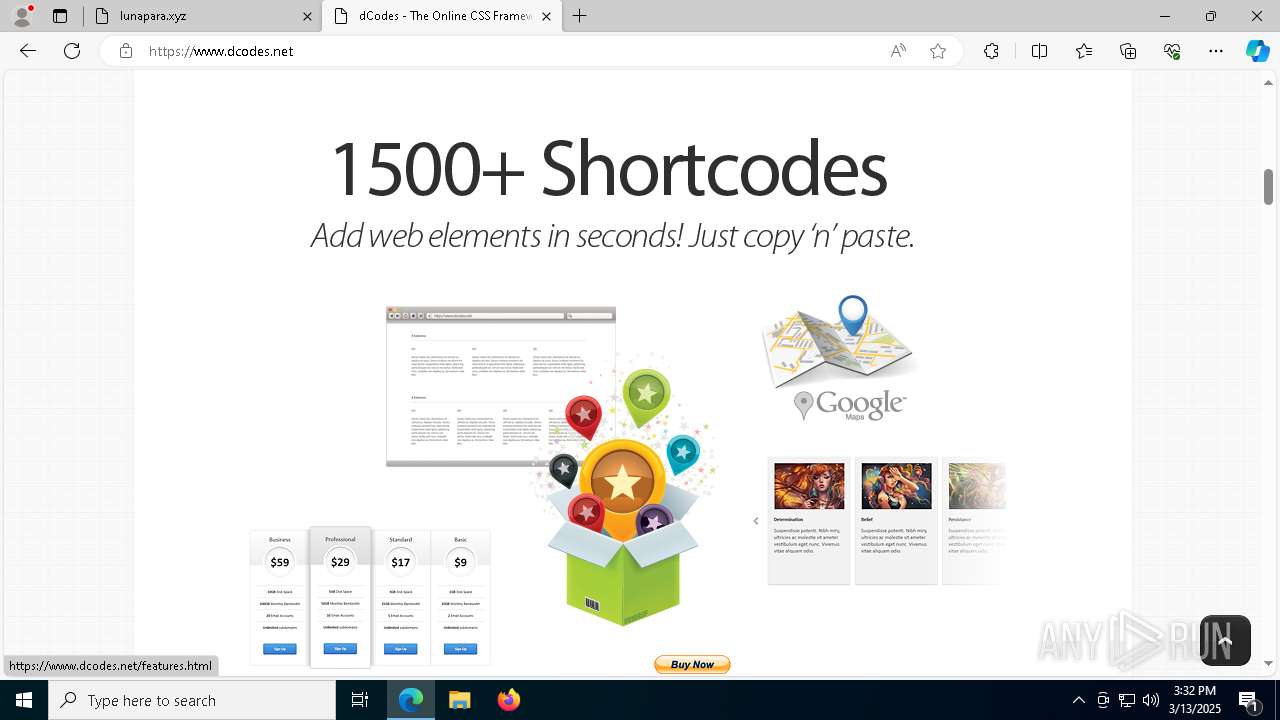1280x720 pixels.
Task: Open Microsoft Edge from the taskbar
Action: click(x=411, y=700)
